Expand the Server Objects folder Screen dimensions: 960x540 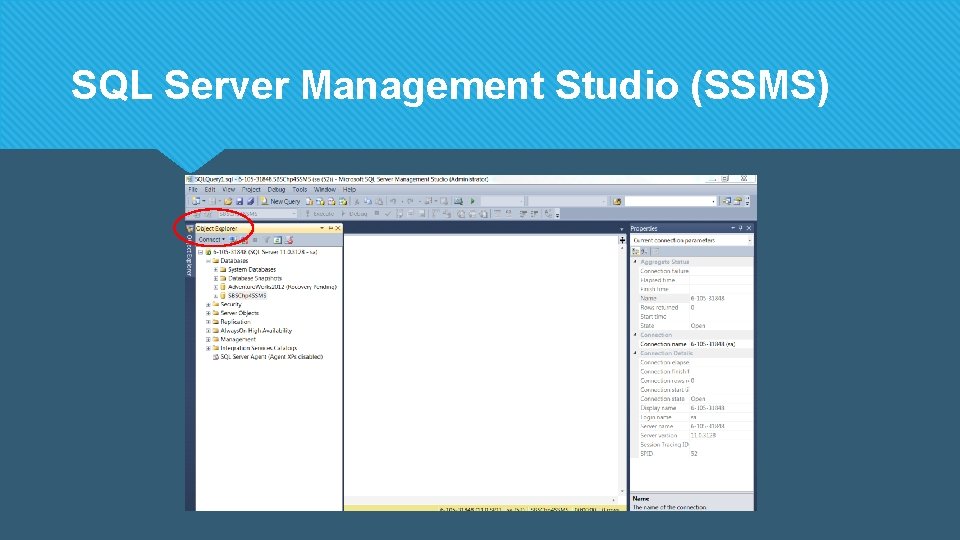pyautogui.click(x=208, y=313)
